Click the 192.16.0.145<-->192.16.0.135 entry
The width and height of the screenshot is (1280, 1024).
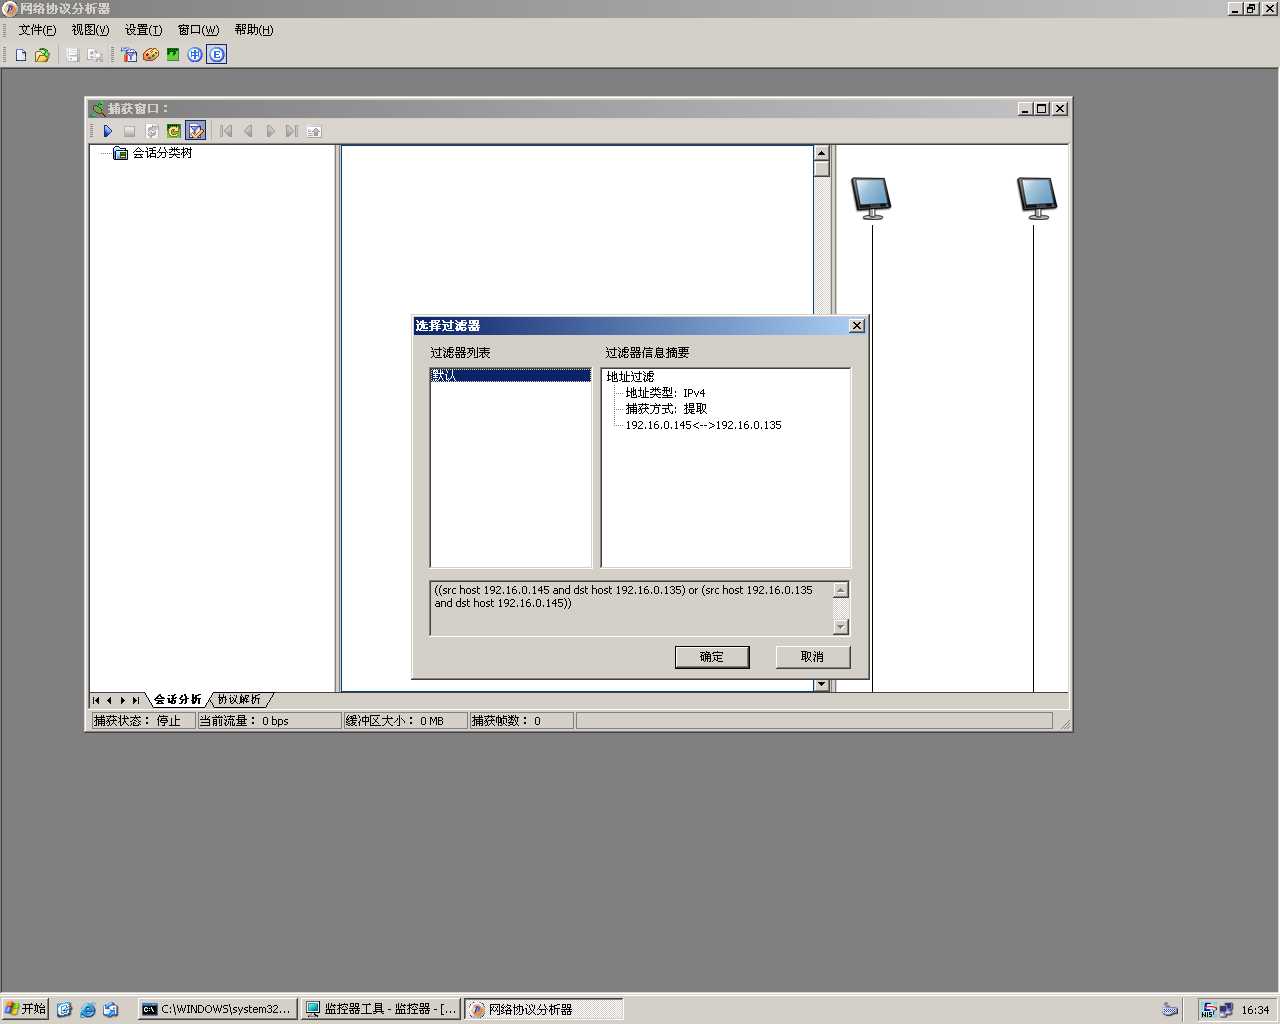[703, 425]
